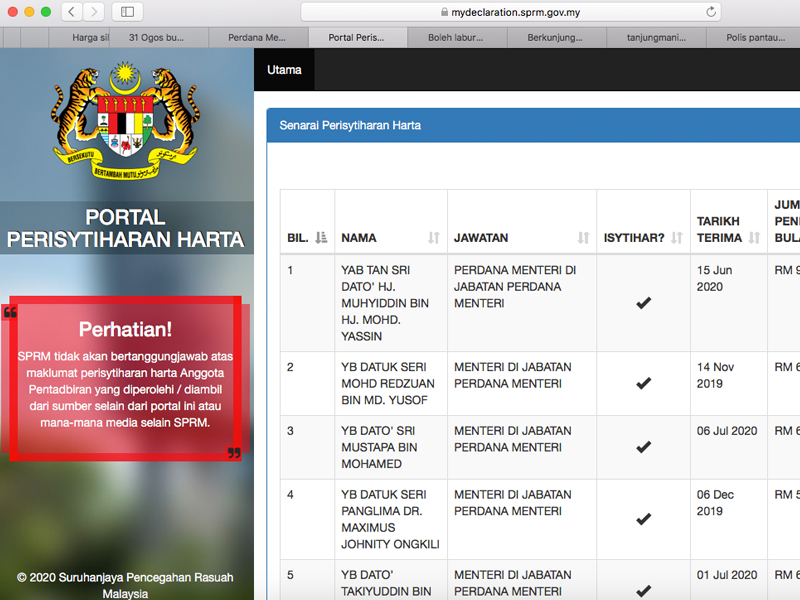Sort by TARIKH TERIMA column arrows
800x600 pixels.
click(x=754, y=238)
